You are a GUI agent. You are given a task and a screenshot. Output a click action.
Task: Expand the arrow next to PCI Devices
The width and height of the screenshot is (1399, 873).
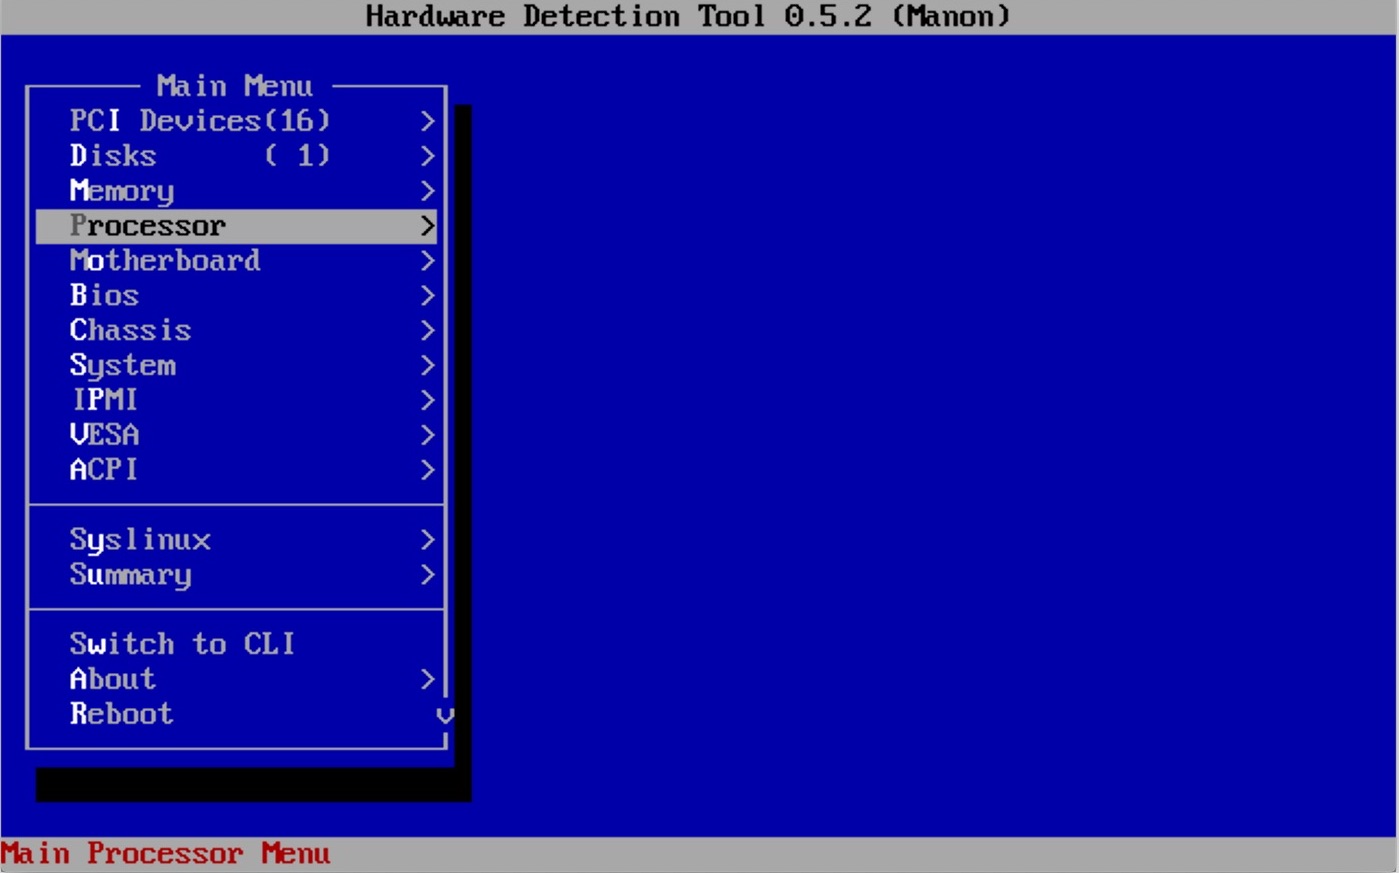coord(427,121)
